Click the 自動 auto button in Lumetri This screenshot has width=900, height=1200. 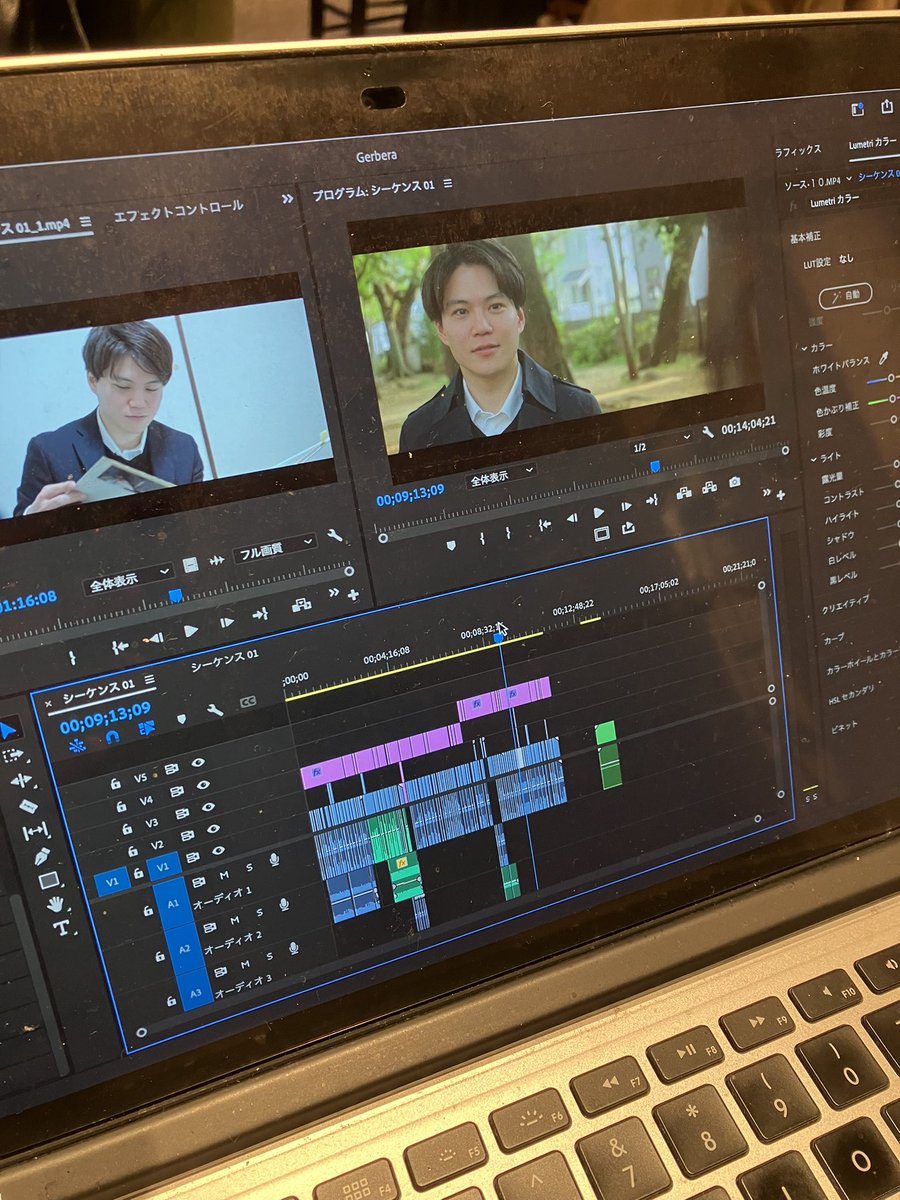[x=845, y=296]
